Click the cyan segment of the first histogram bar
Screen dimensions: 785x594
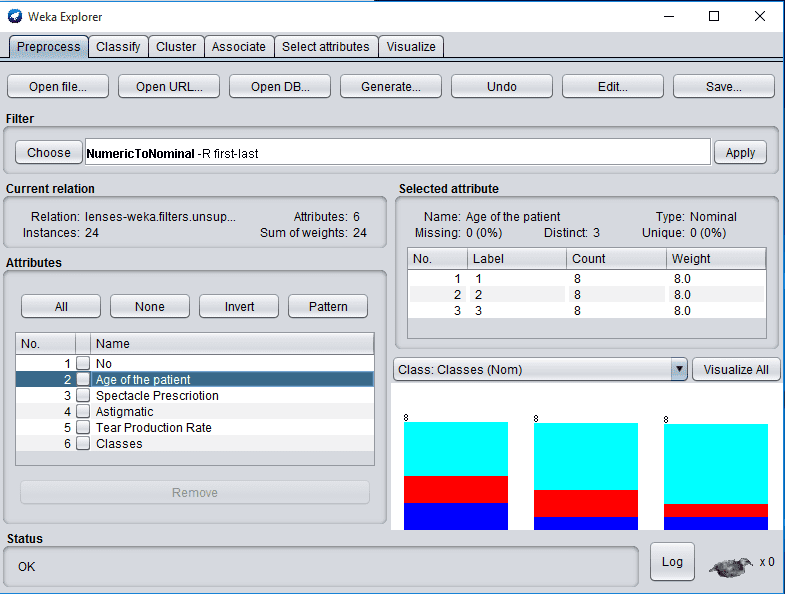coord(456,449)
